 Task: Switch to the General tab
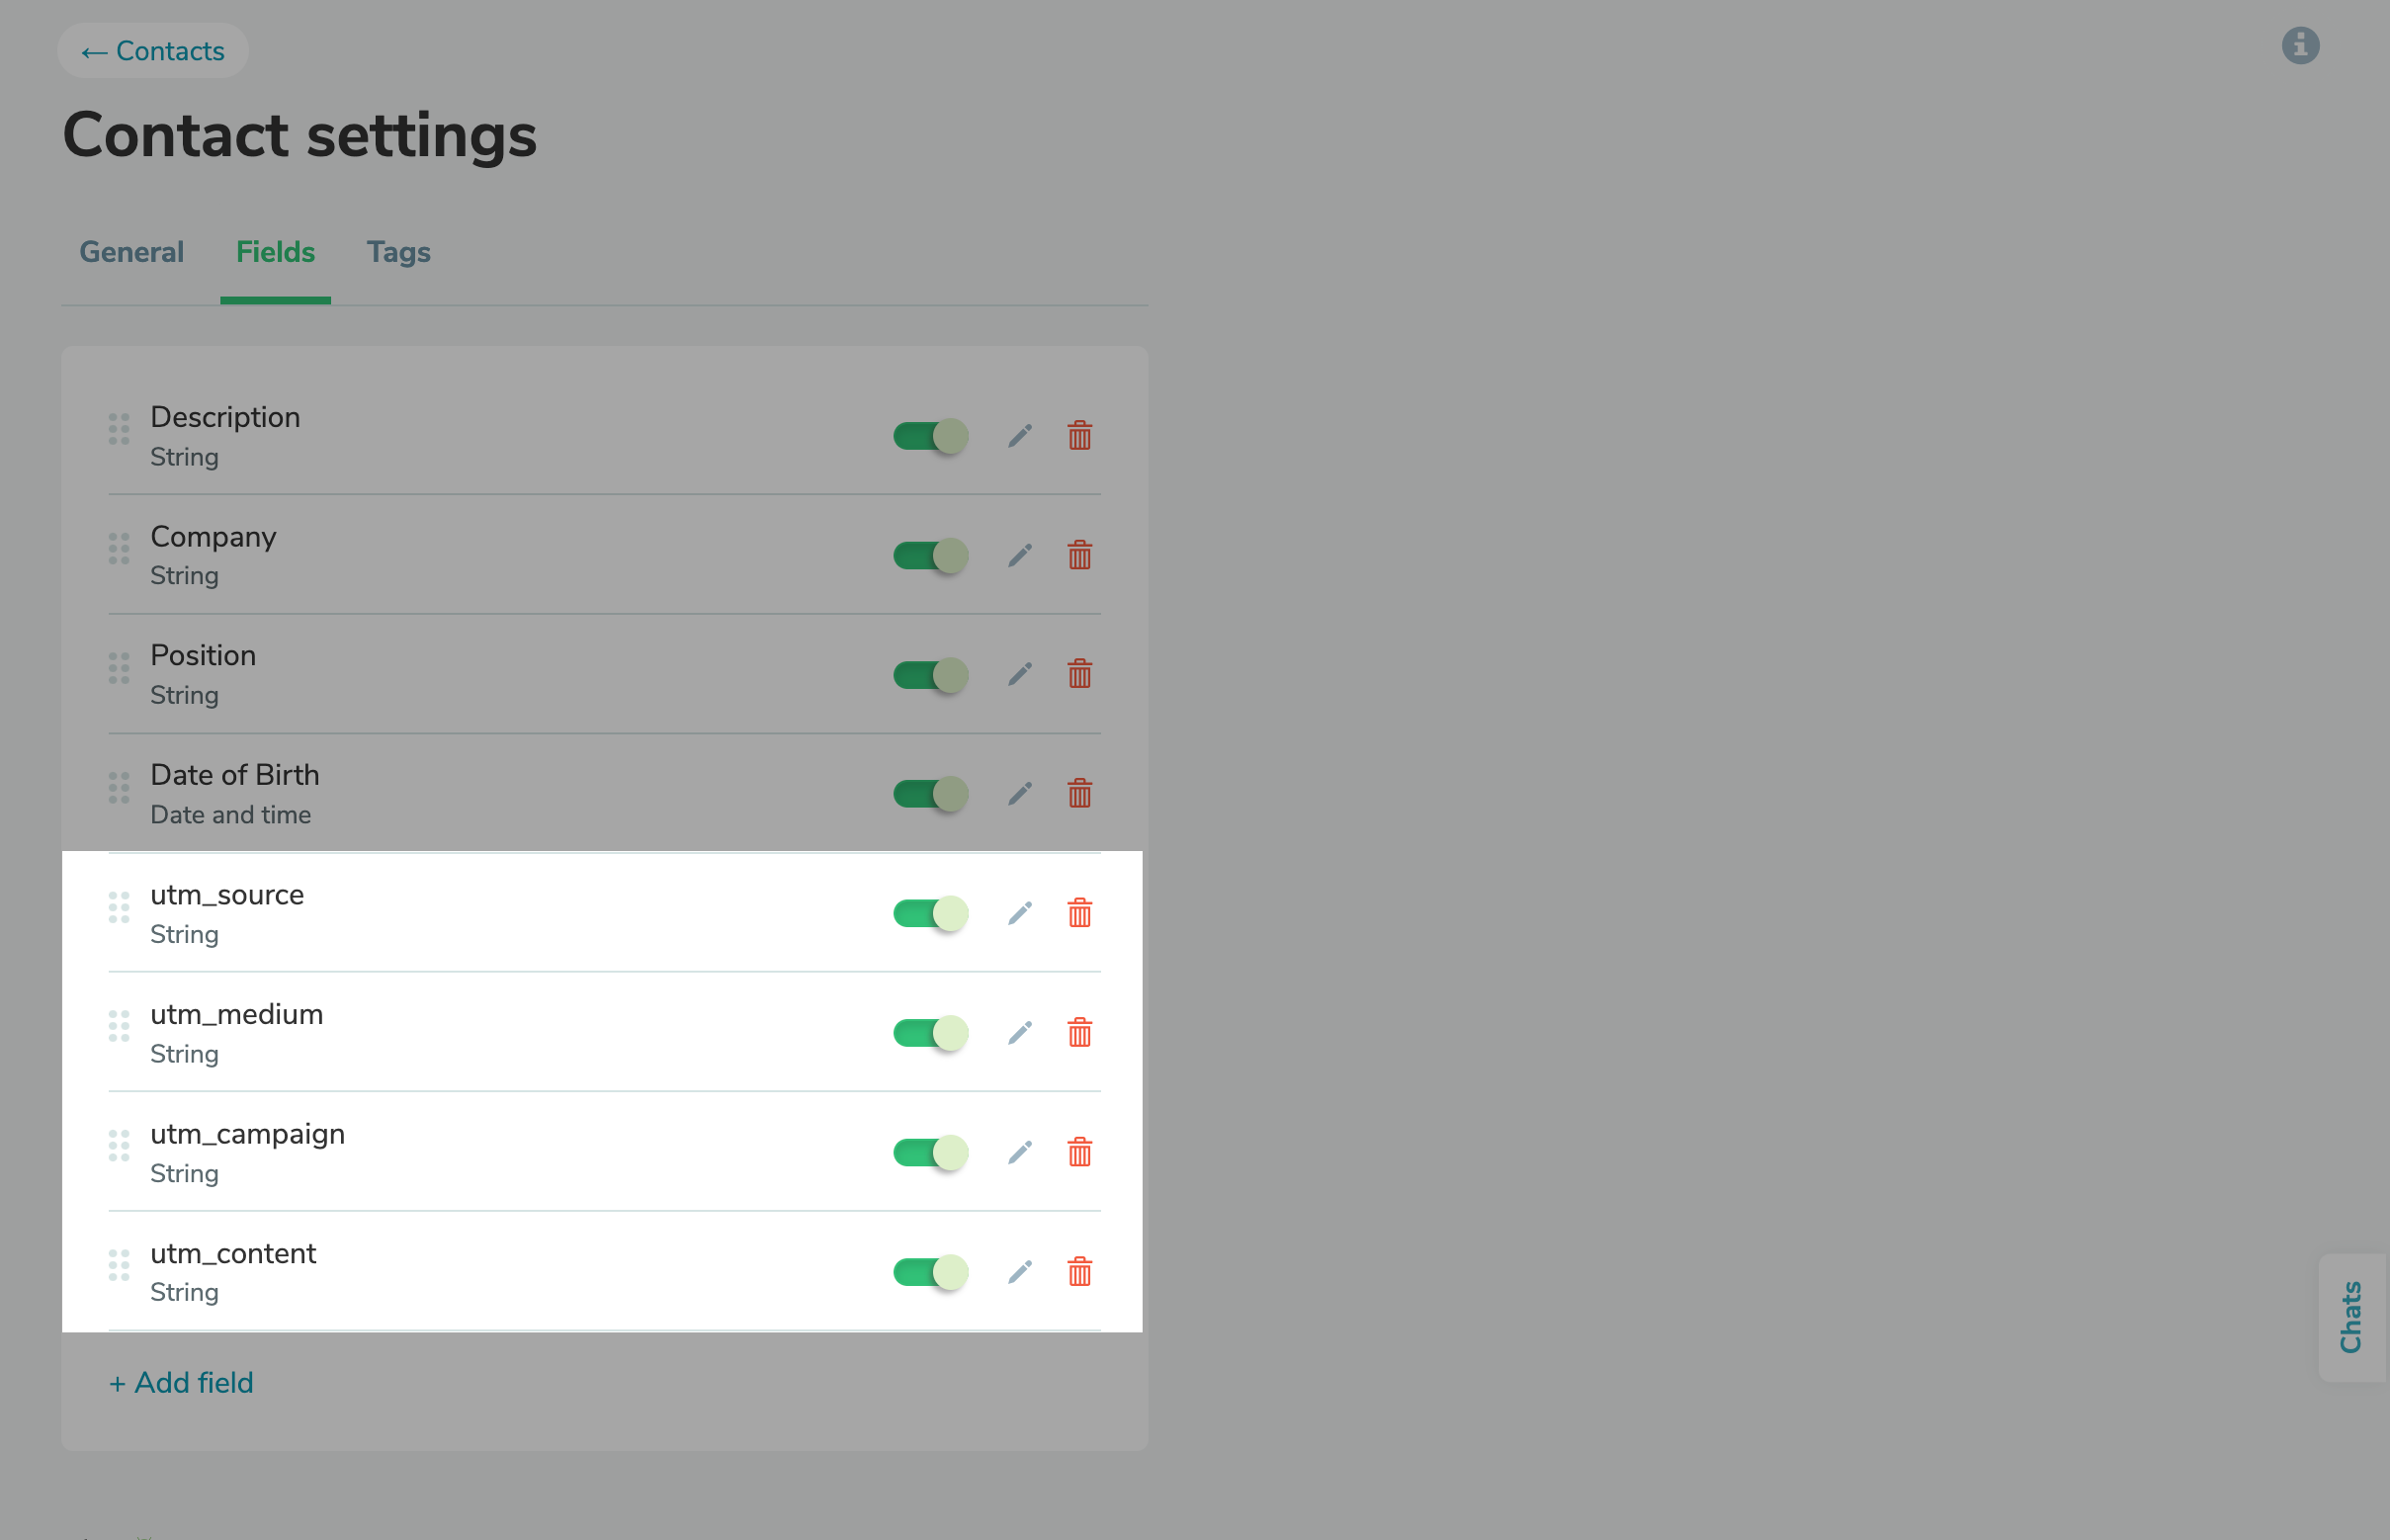[x=131, y=252]
